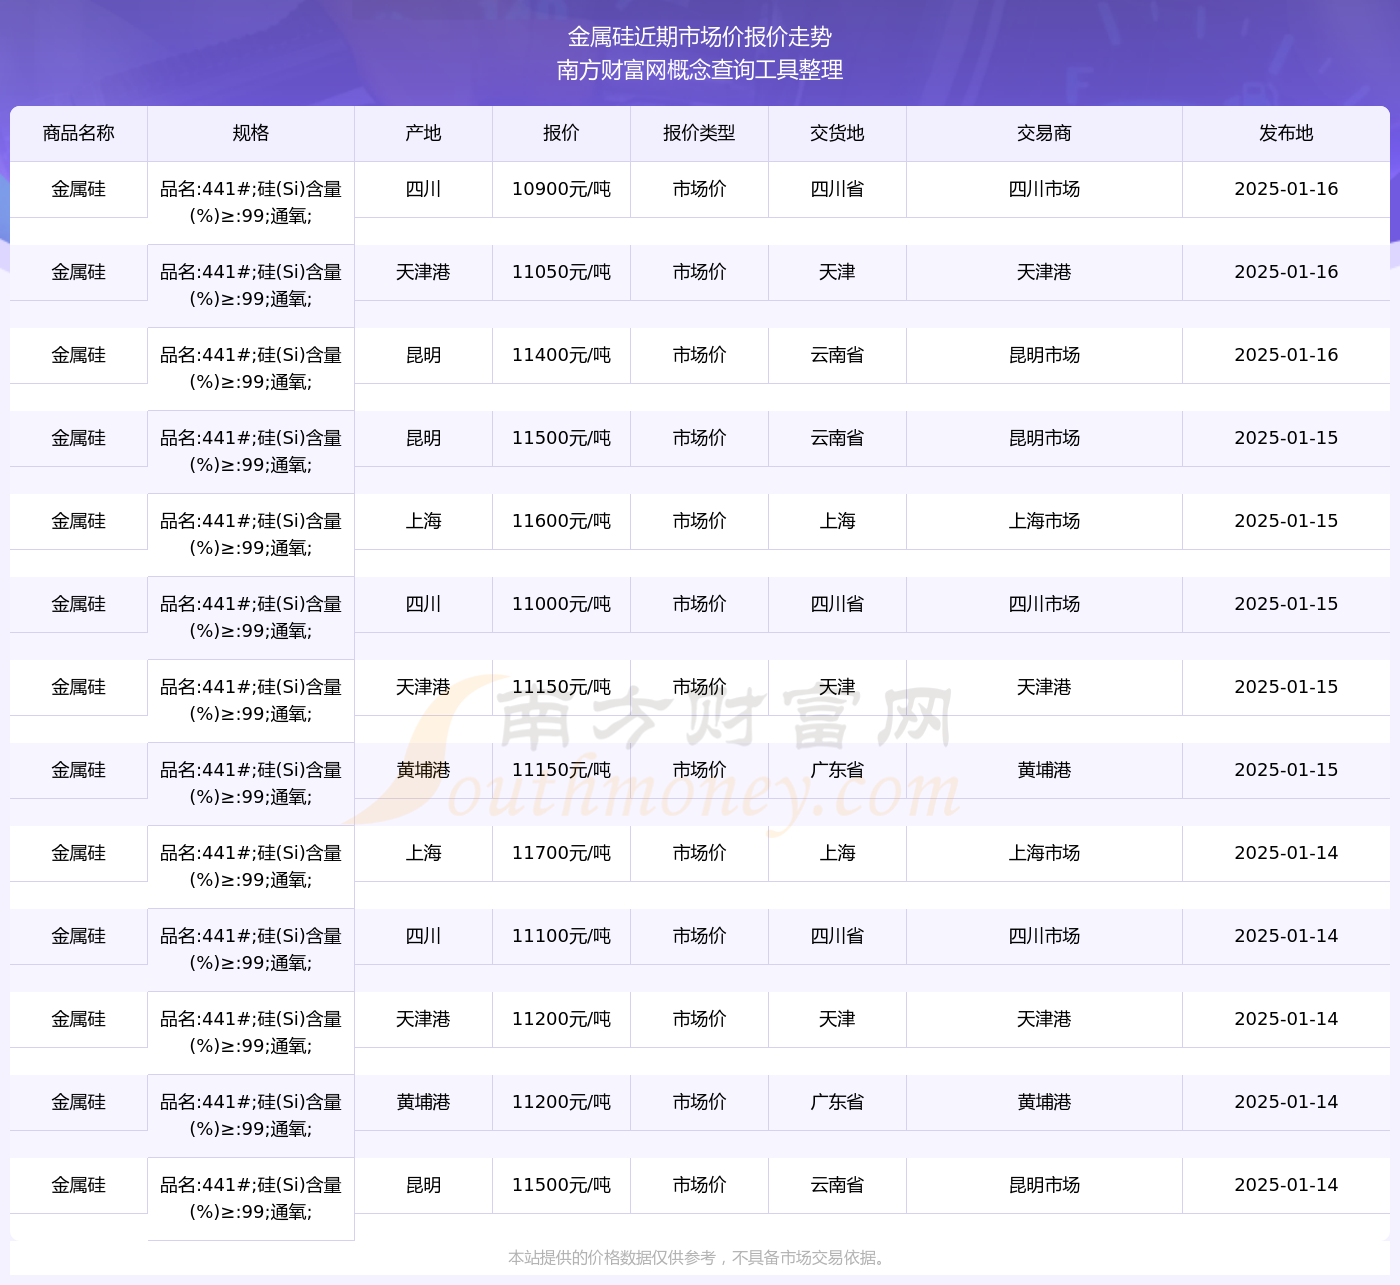Click the 商品名称 column header
Screen dimensions: 1400x1285
click(x=79, y=133)
